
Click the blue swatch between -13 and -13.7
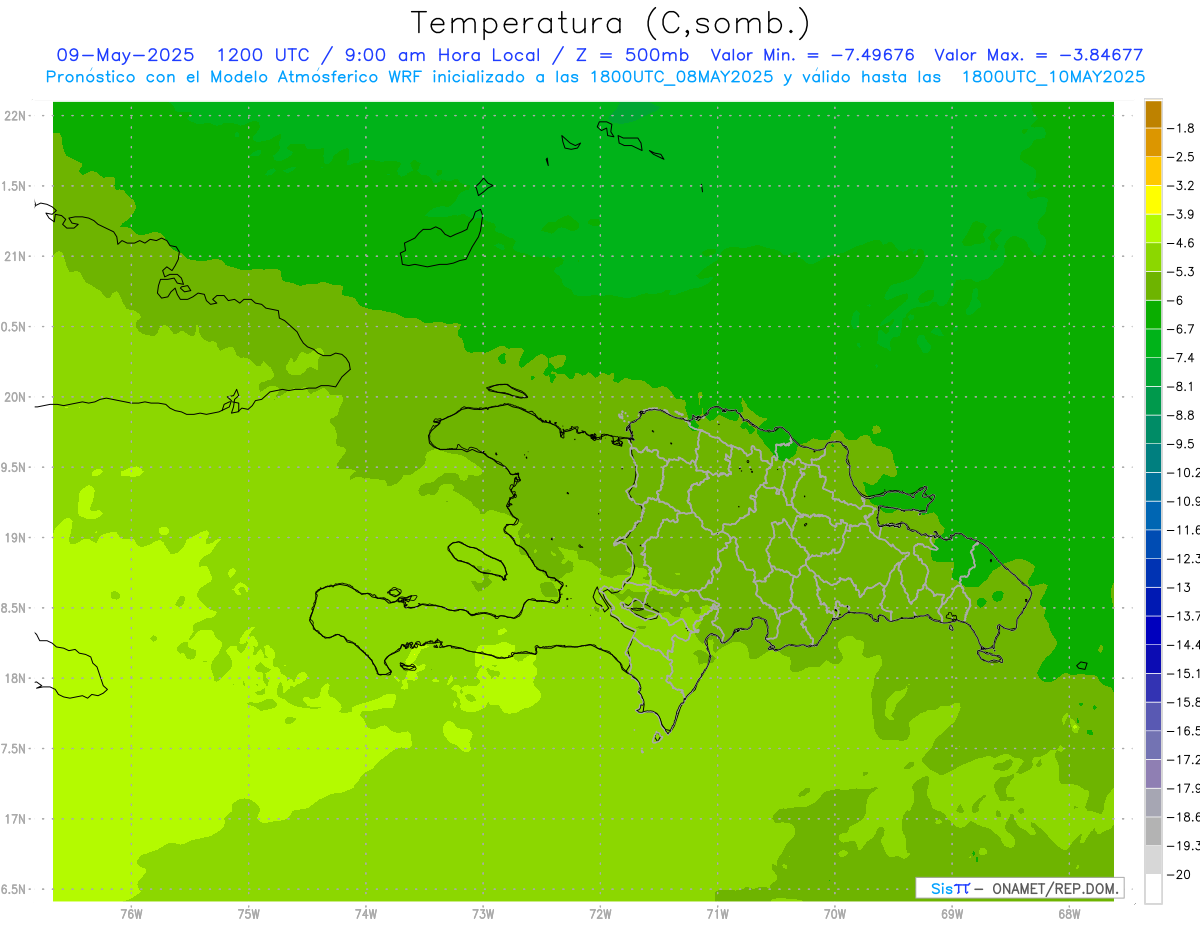click(x=1153, y=601)
